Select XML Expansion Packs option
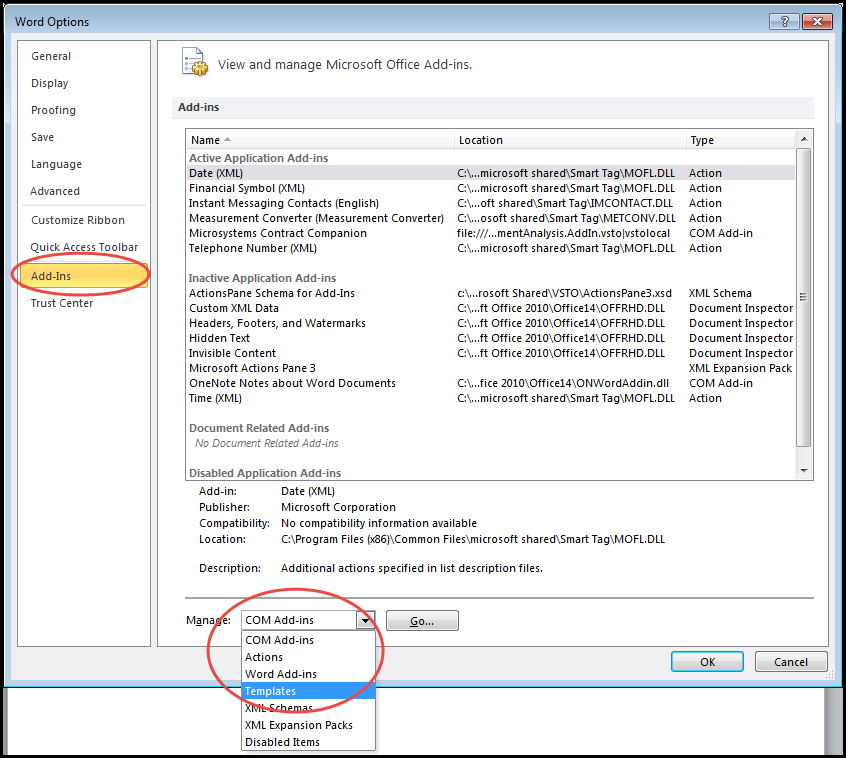This screenshot has height=758, width=846. click(x=298, y=725)
